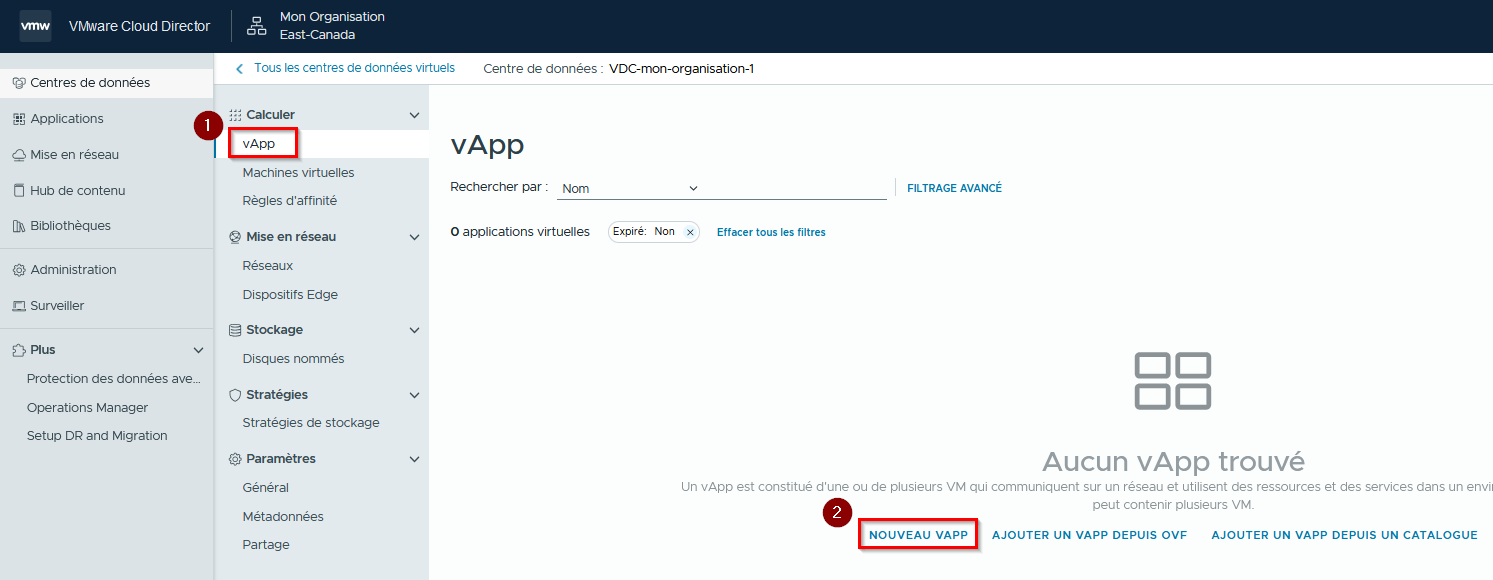Viewport: 1493px width, 580px height.
Task: Click the Administration gear icon
Action: [19, 270]
